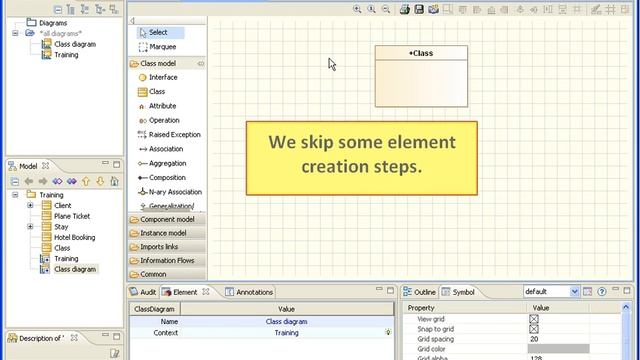This screenshot has height=360, width=640.
Task: Activate the Aggregation link tool
Action: (x=162, y=163)
